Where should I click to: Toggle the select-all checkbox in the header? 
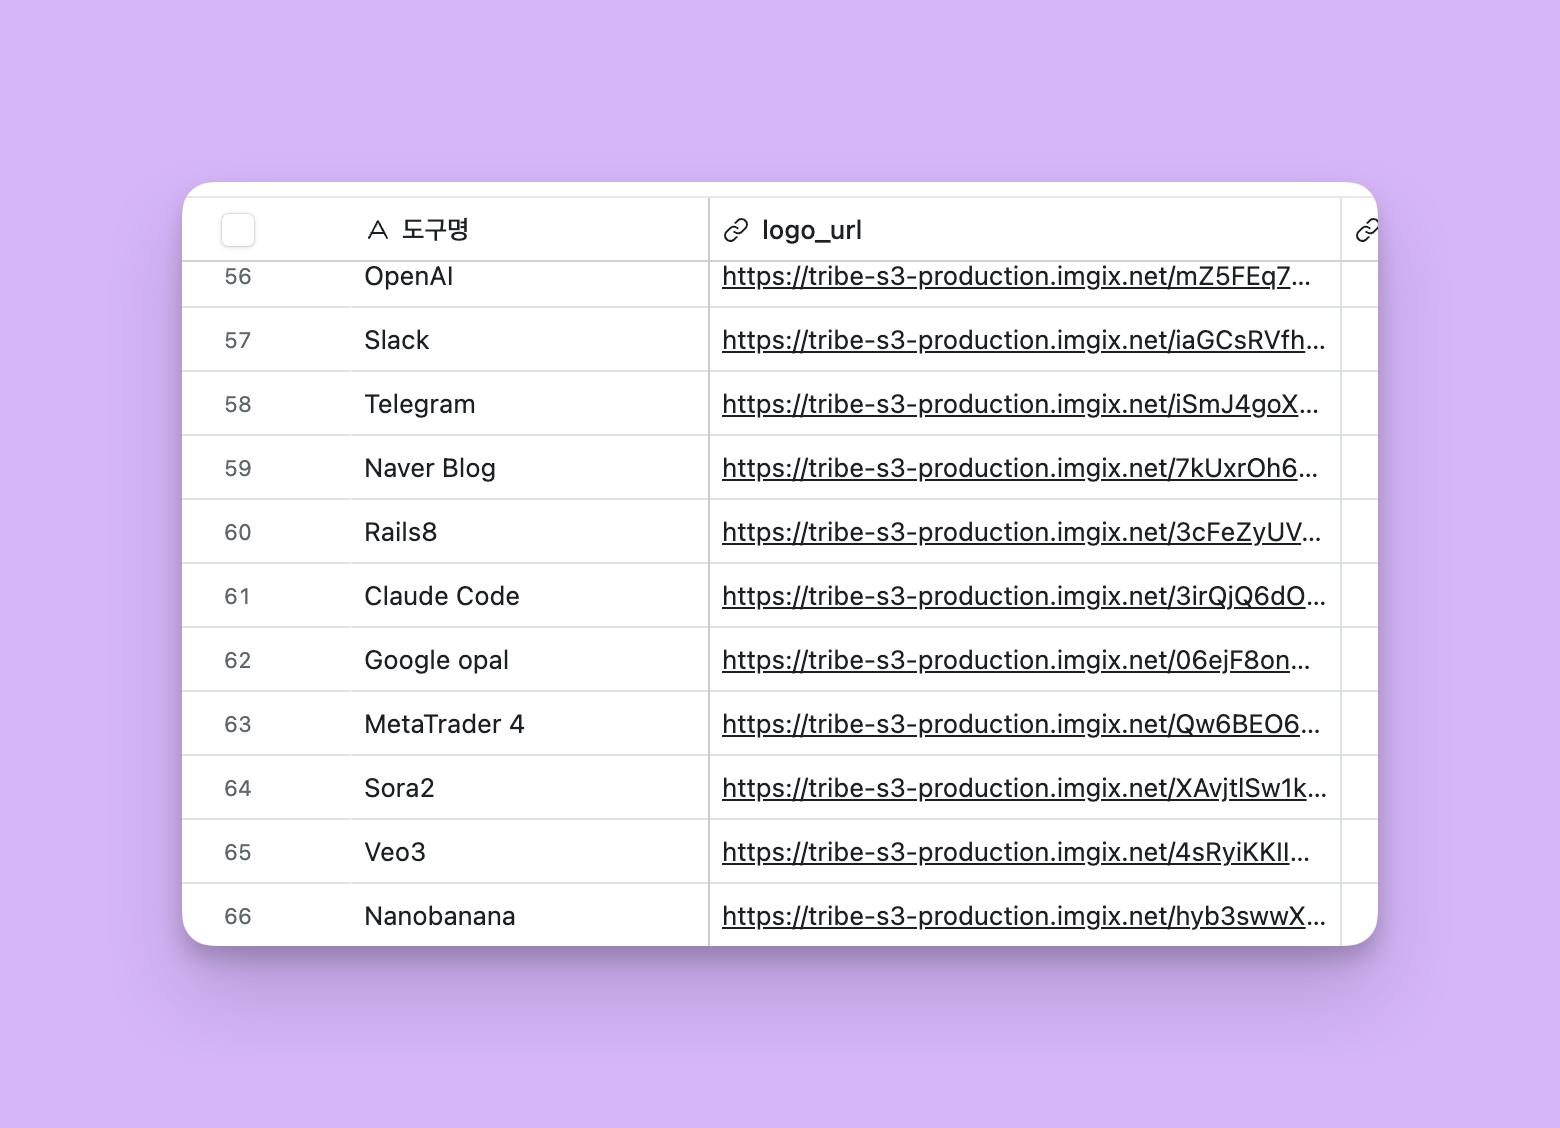[238, 229]
